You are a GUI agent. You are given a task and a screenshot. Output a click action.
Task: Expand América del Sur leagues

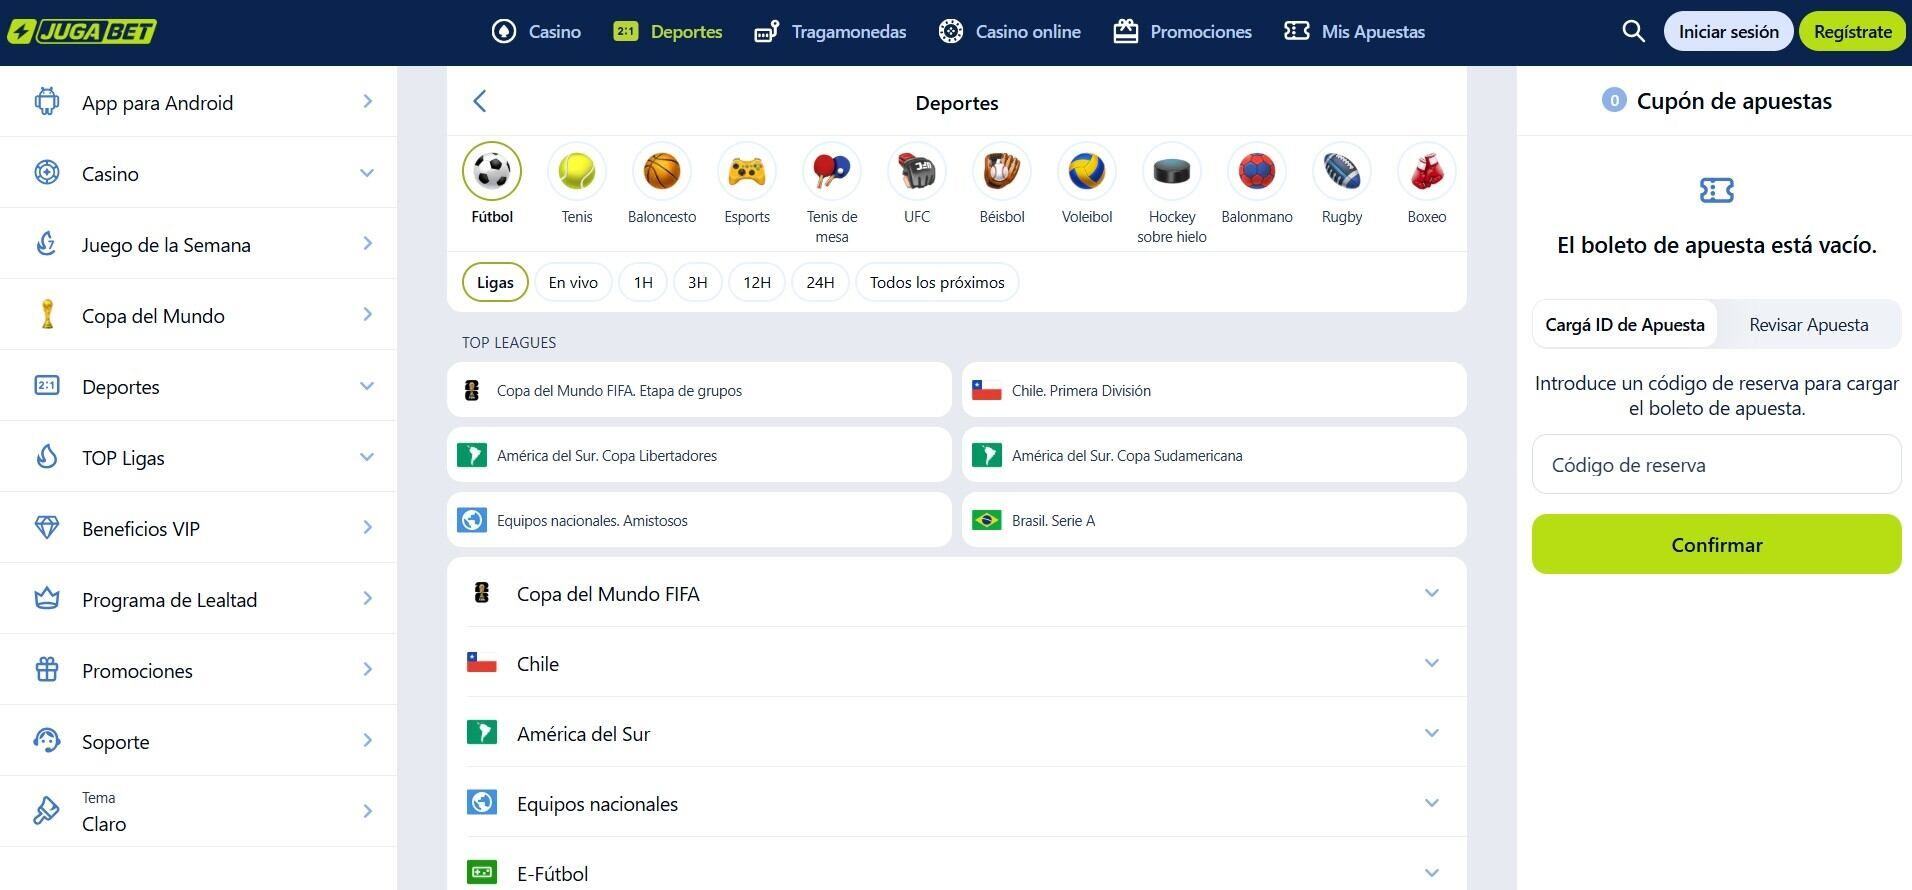click(x=957, y=733)
